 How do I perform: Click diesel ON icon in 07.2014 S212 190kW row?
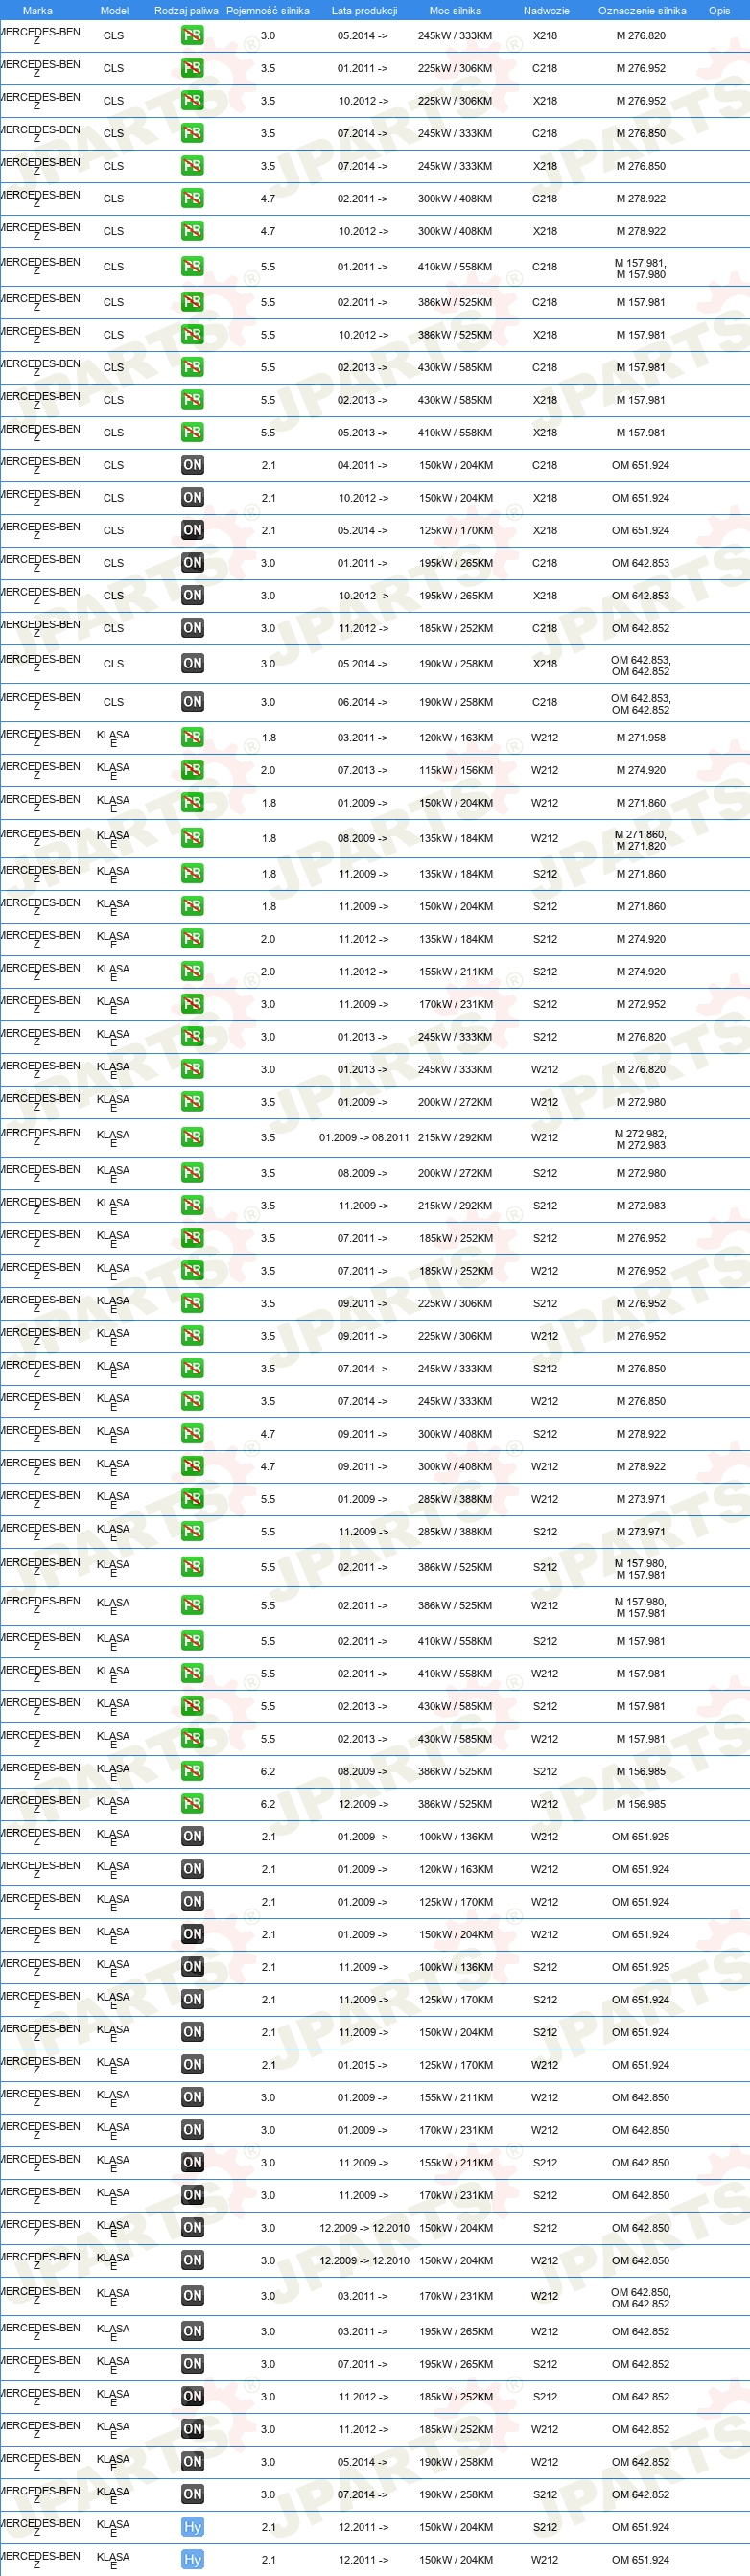[192, 2494]
